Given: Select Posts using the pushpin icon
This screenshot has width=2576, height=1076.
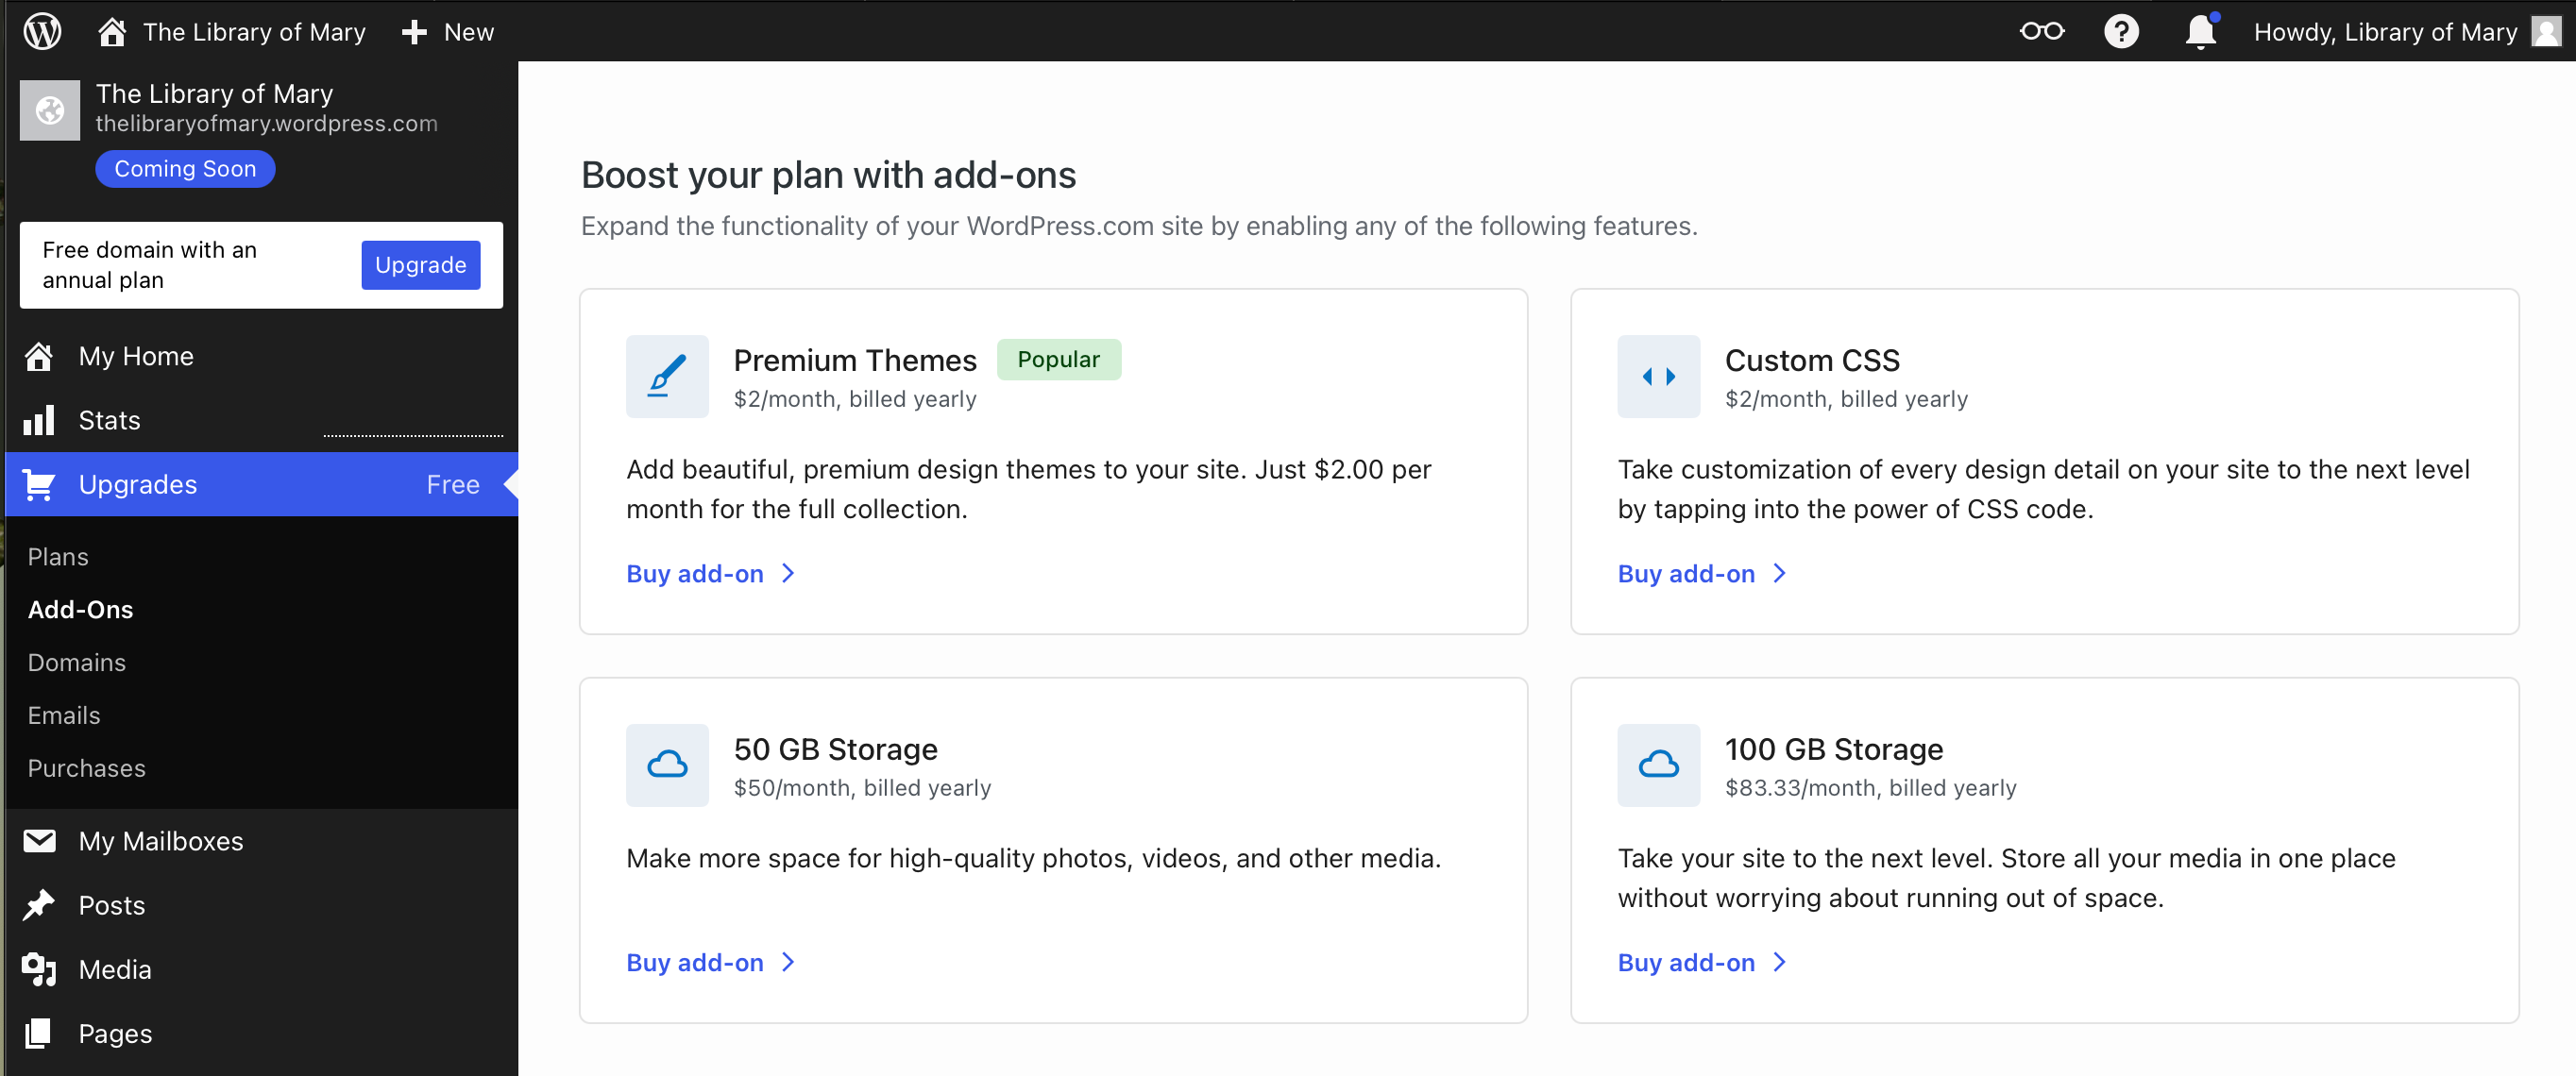Looking at the screenshot, I should click(39, 904).
